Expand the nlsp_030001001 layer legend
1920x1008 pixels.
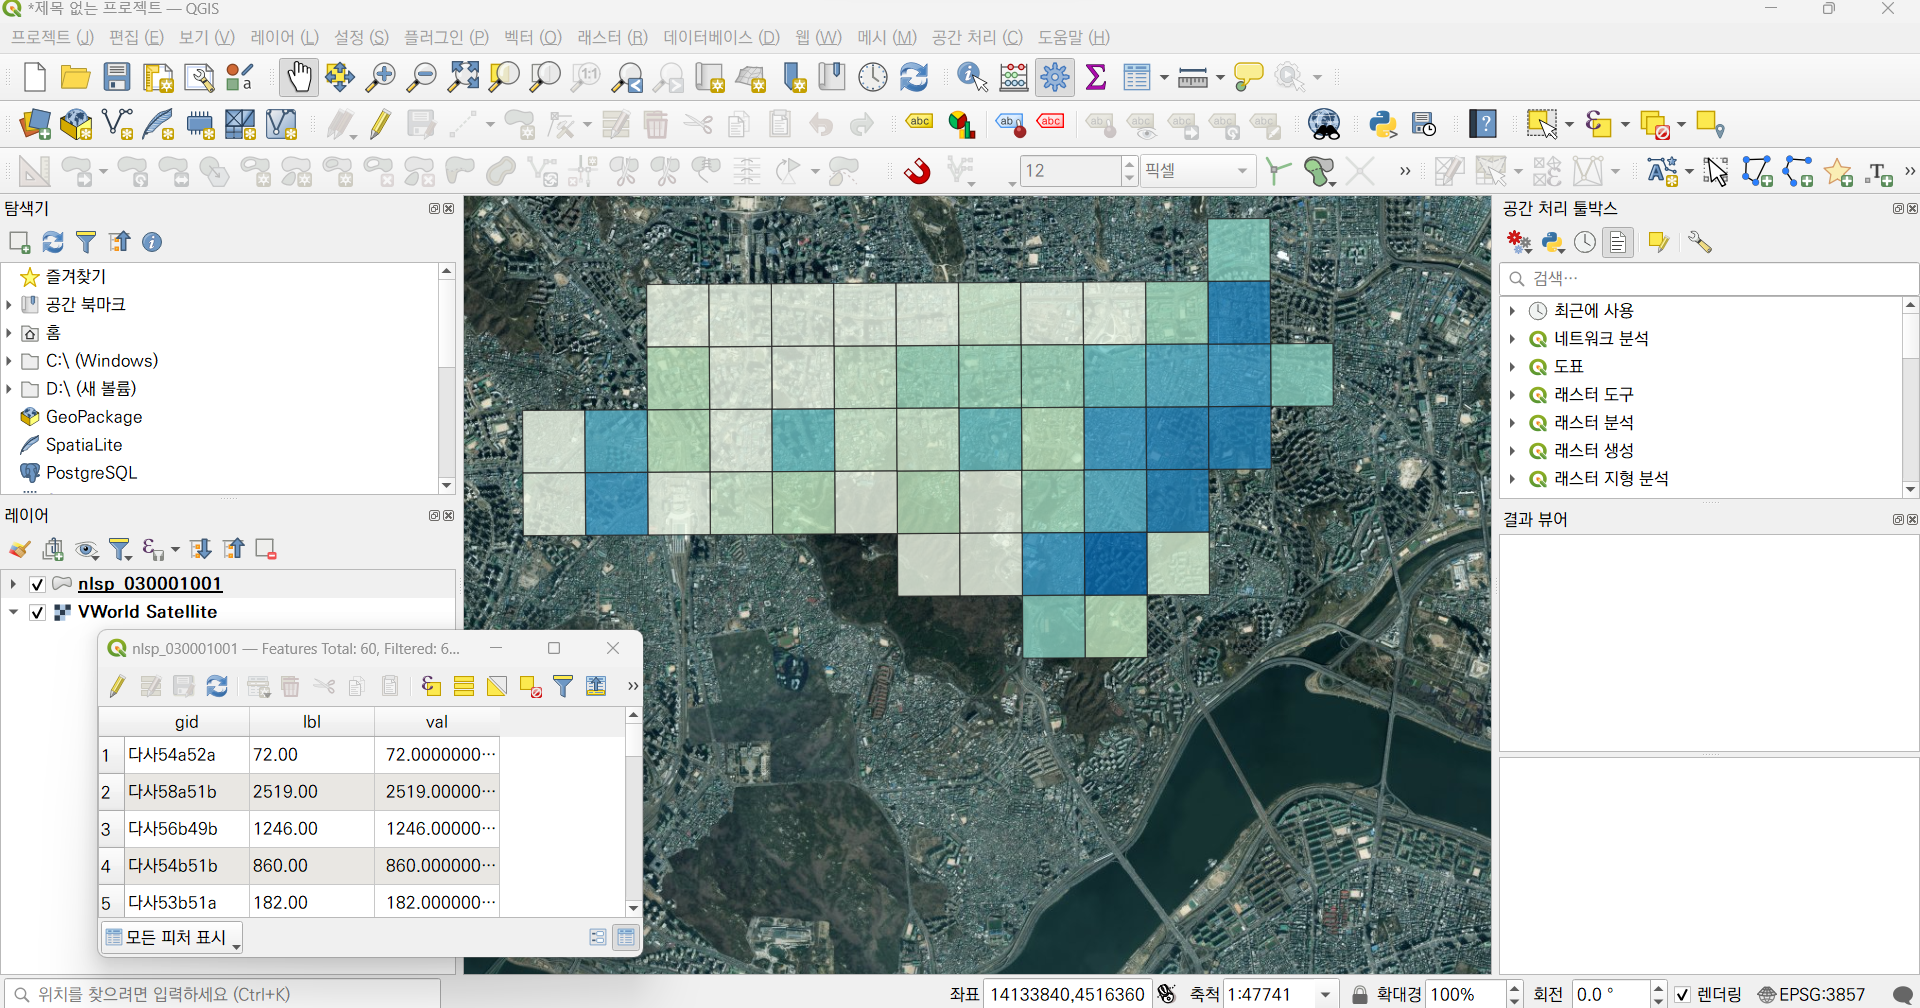coord(13,584)
